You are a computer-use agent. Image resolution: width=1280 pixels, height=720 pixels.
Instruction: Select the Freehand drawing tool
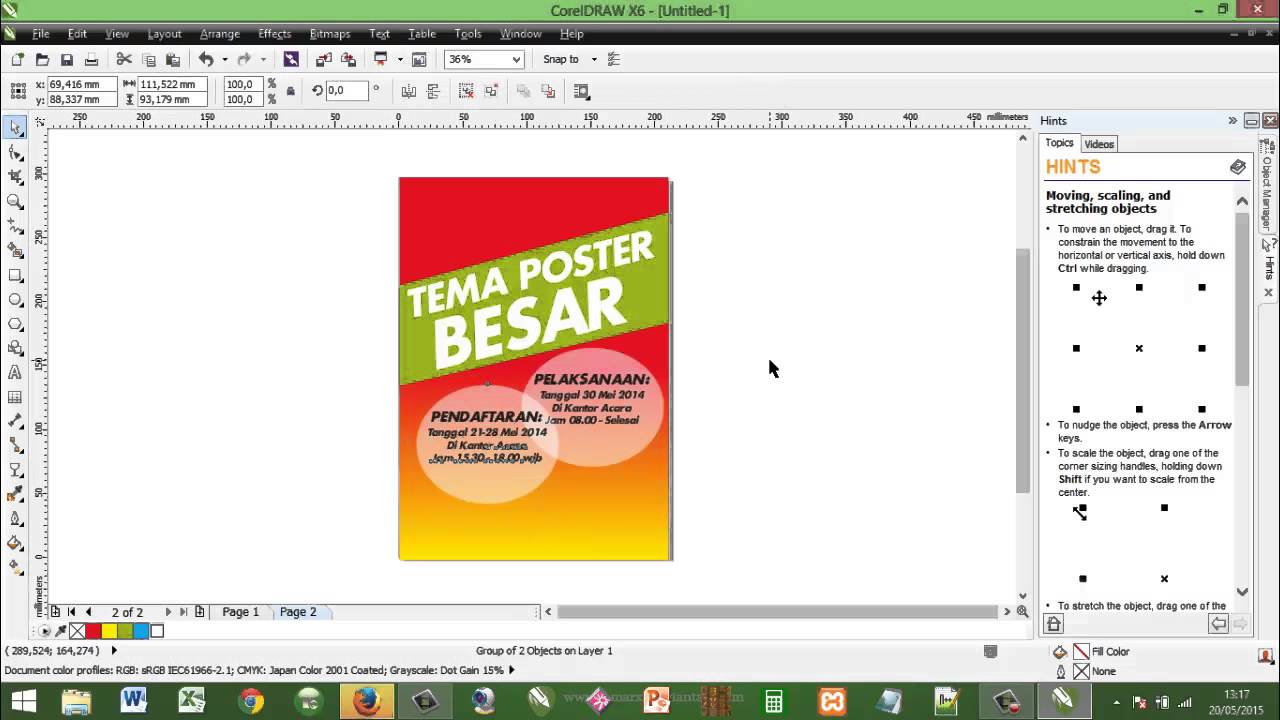pos(15,226)
